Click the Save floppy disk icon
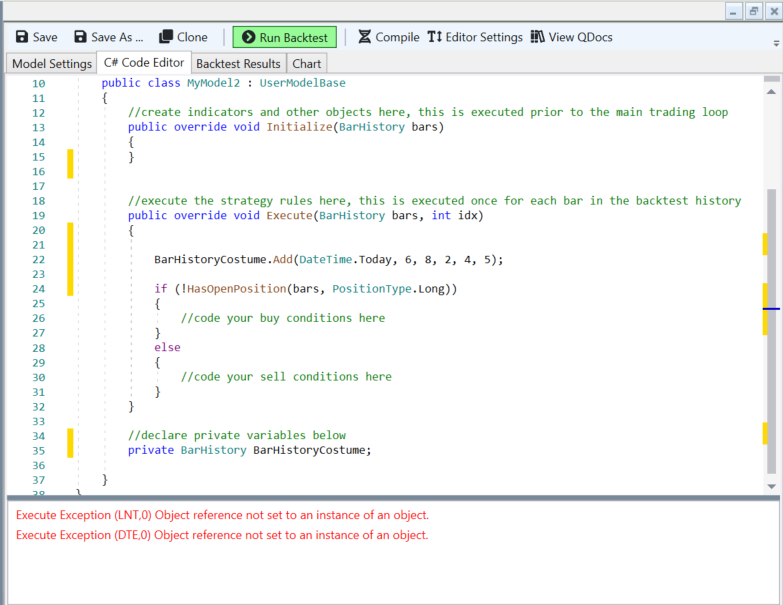The image size is (783, 605). tap(22, 37)
